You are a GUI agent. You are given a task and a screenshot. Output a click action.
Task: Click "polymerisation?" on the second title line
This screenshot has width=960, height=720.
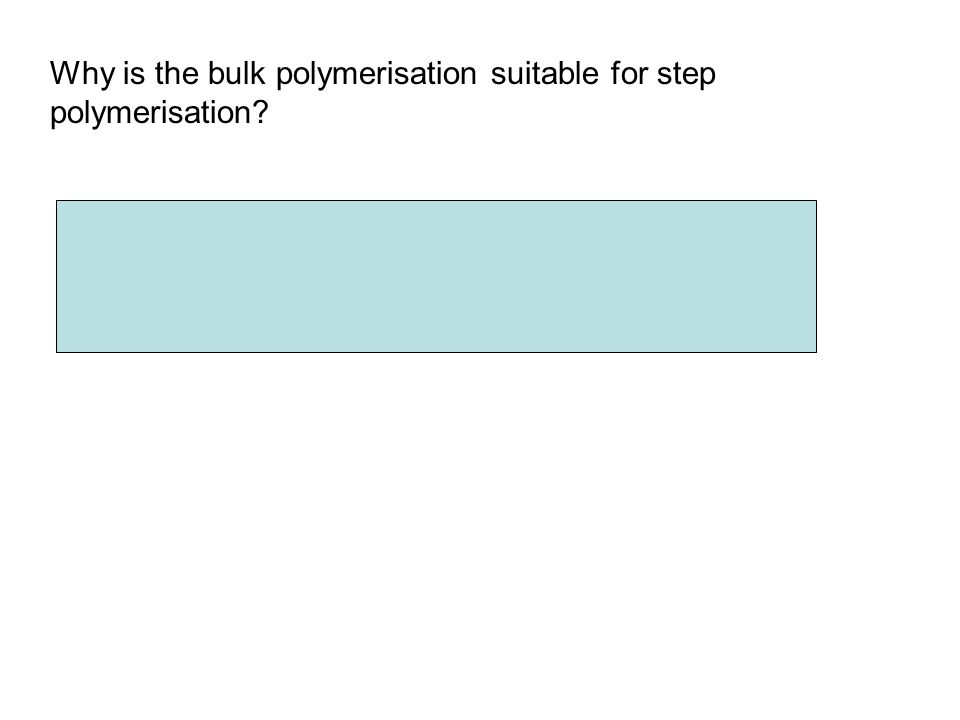tap(159, 113)
